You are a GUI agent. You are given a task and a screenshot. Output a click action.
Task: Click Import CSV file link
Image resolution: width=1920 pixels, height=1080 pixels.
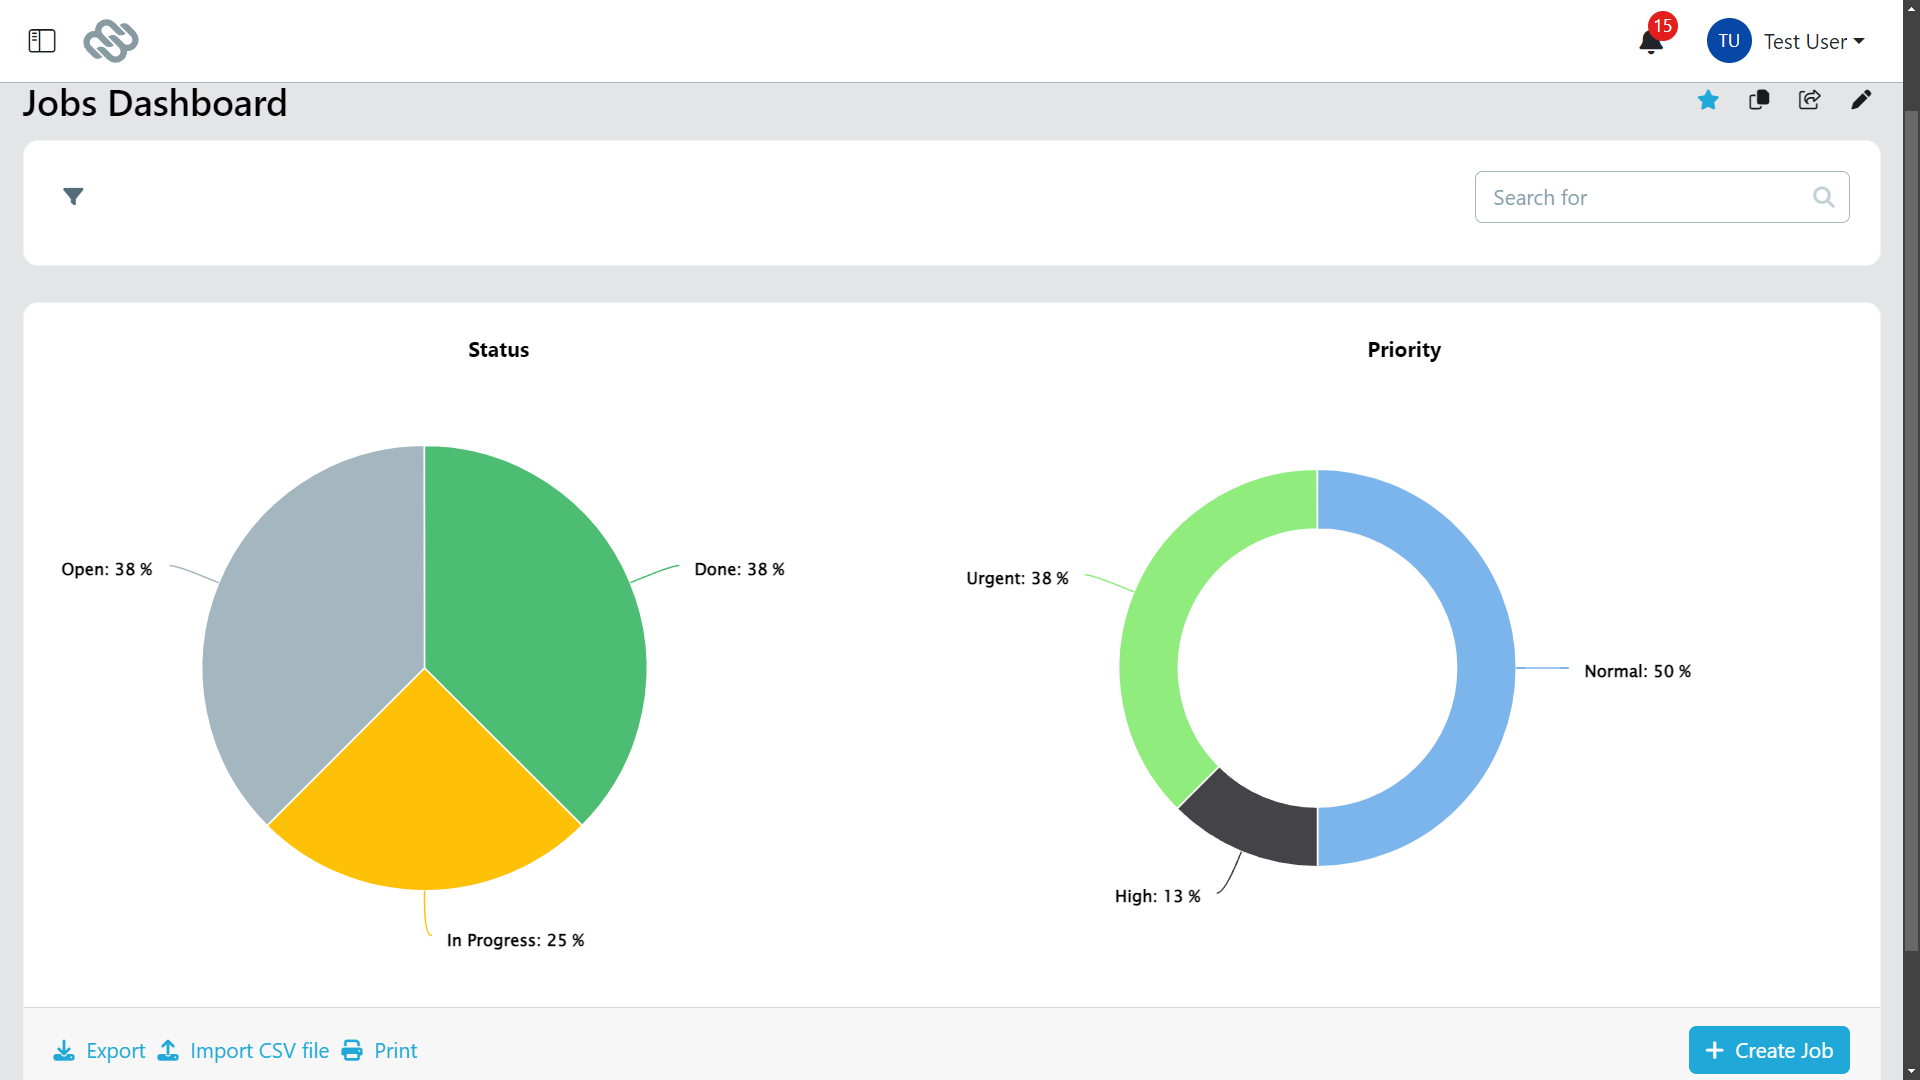[x=243, y=1050]
